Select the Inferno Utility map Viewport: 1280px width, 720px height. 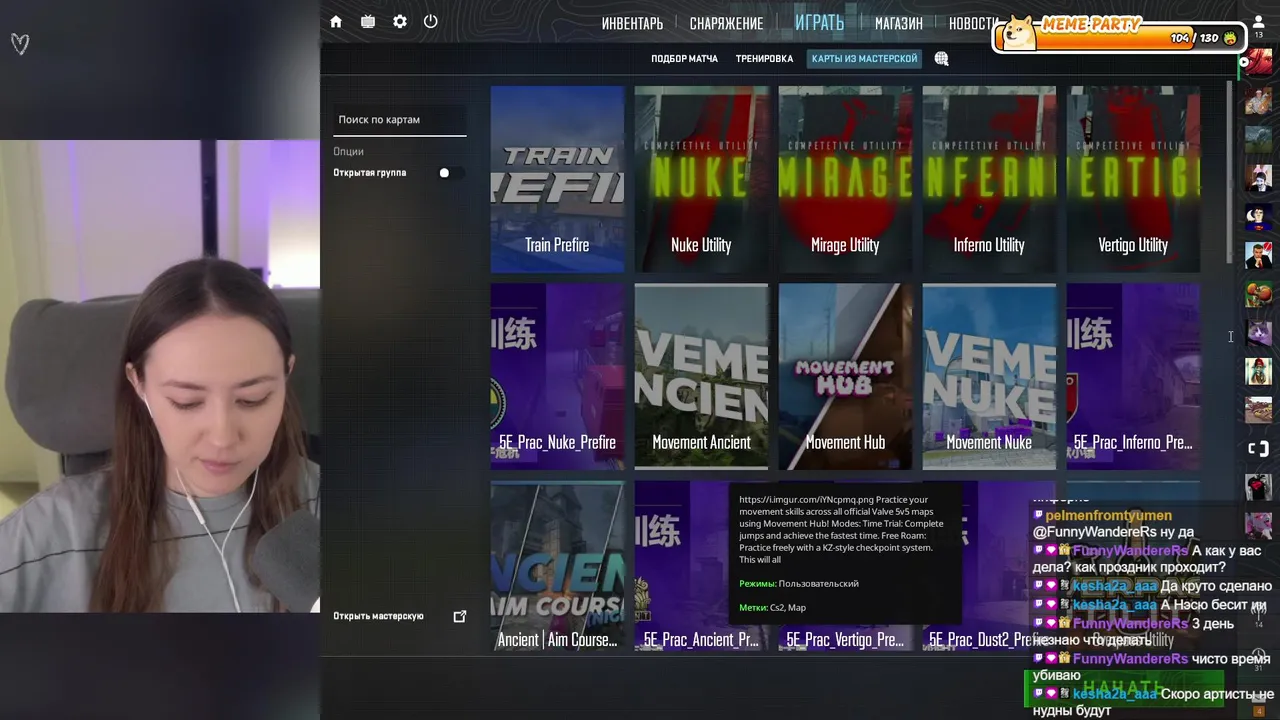click(x=989, y=179)
